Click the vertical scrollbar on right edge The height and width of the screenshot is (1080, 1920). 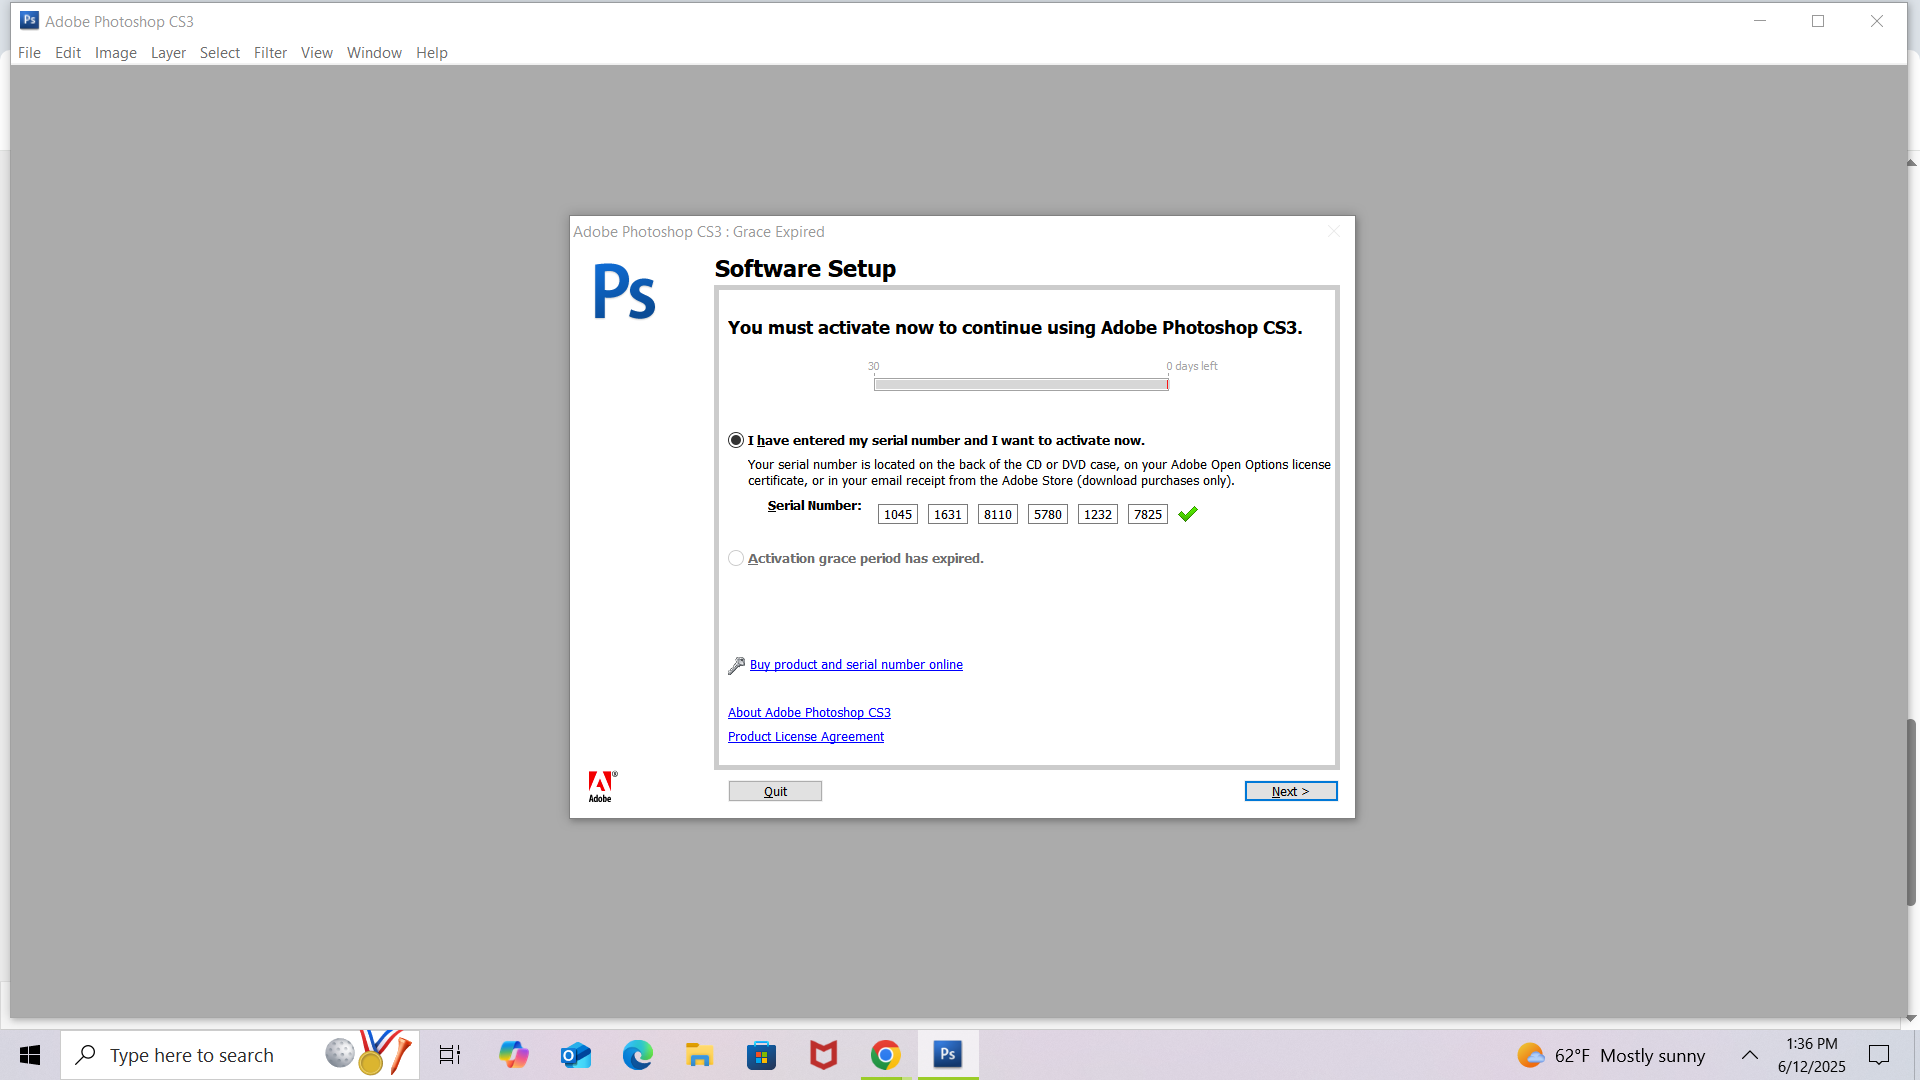[1912, 812]
